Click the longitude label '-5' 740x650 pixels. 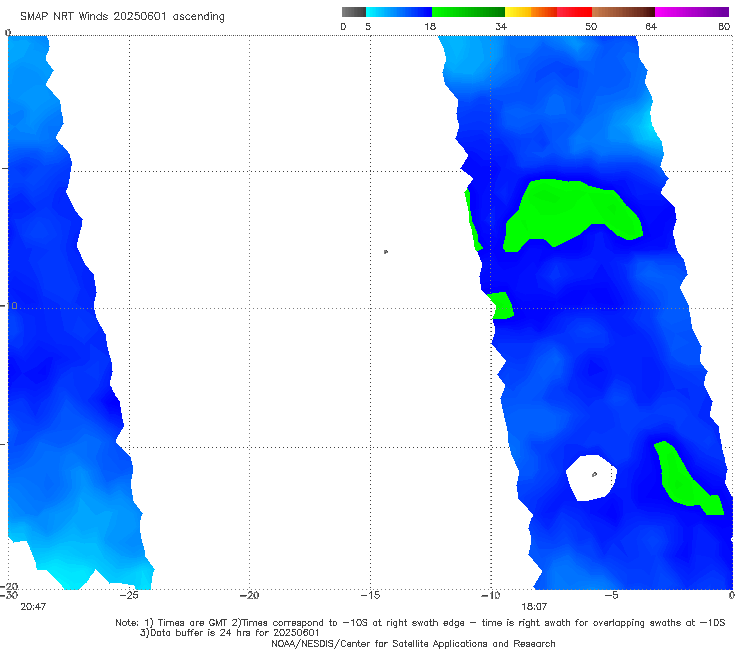(x=611, y=595)
